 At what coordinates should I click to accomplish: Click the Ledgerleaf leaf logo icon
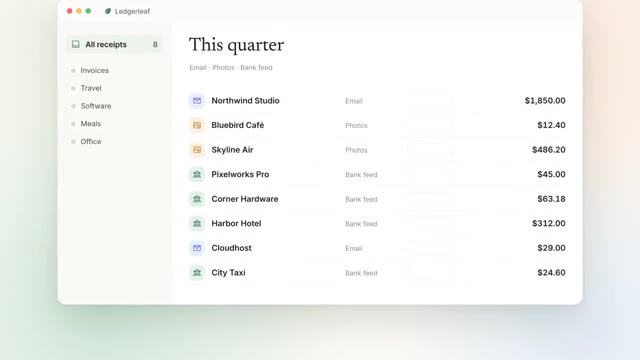[108, 11]
